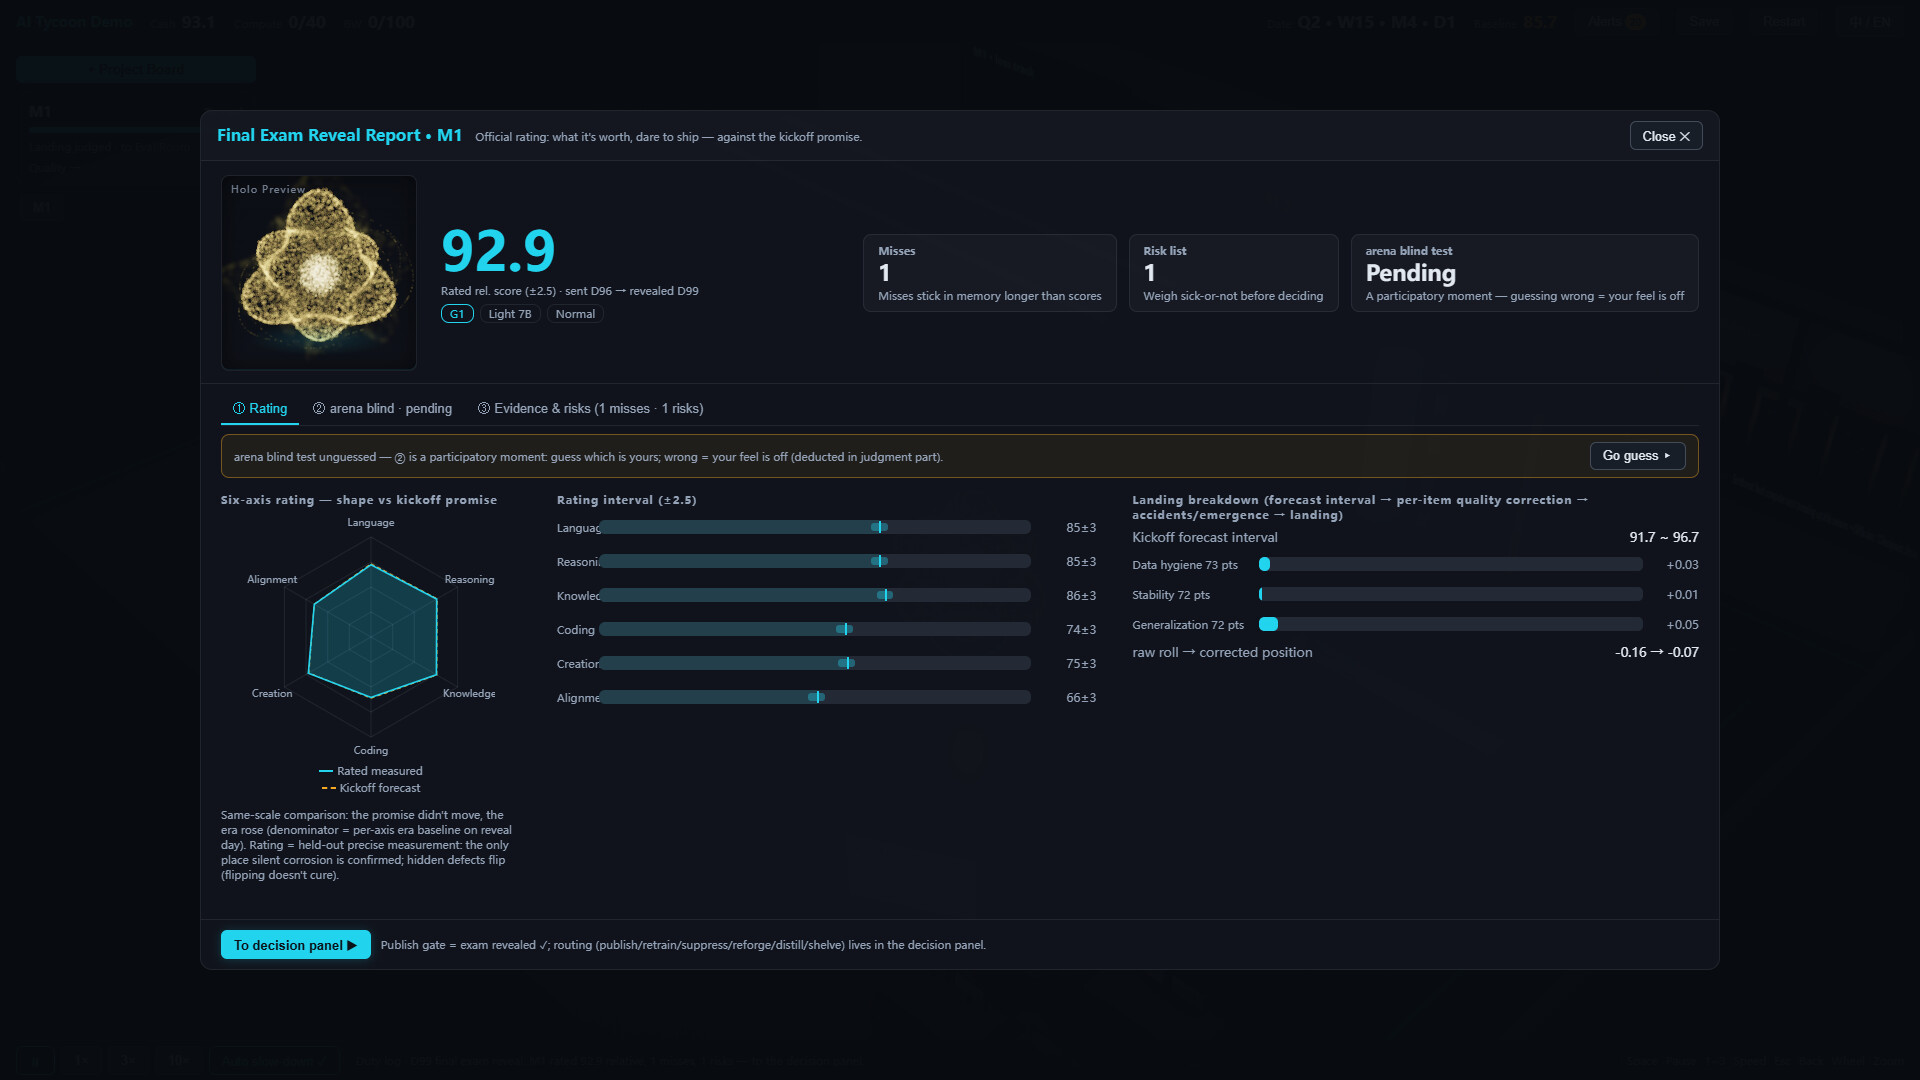Click the +0.05 Generalization correction value
This screenshot has height=1080, width=1920.
(1682, 624)
